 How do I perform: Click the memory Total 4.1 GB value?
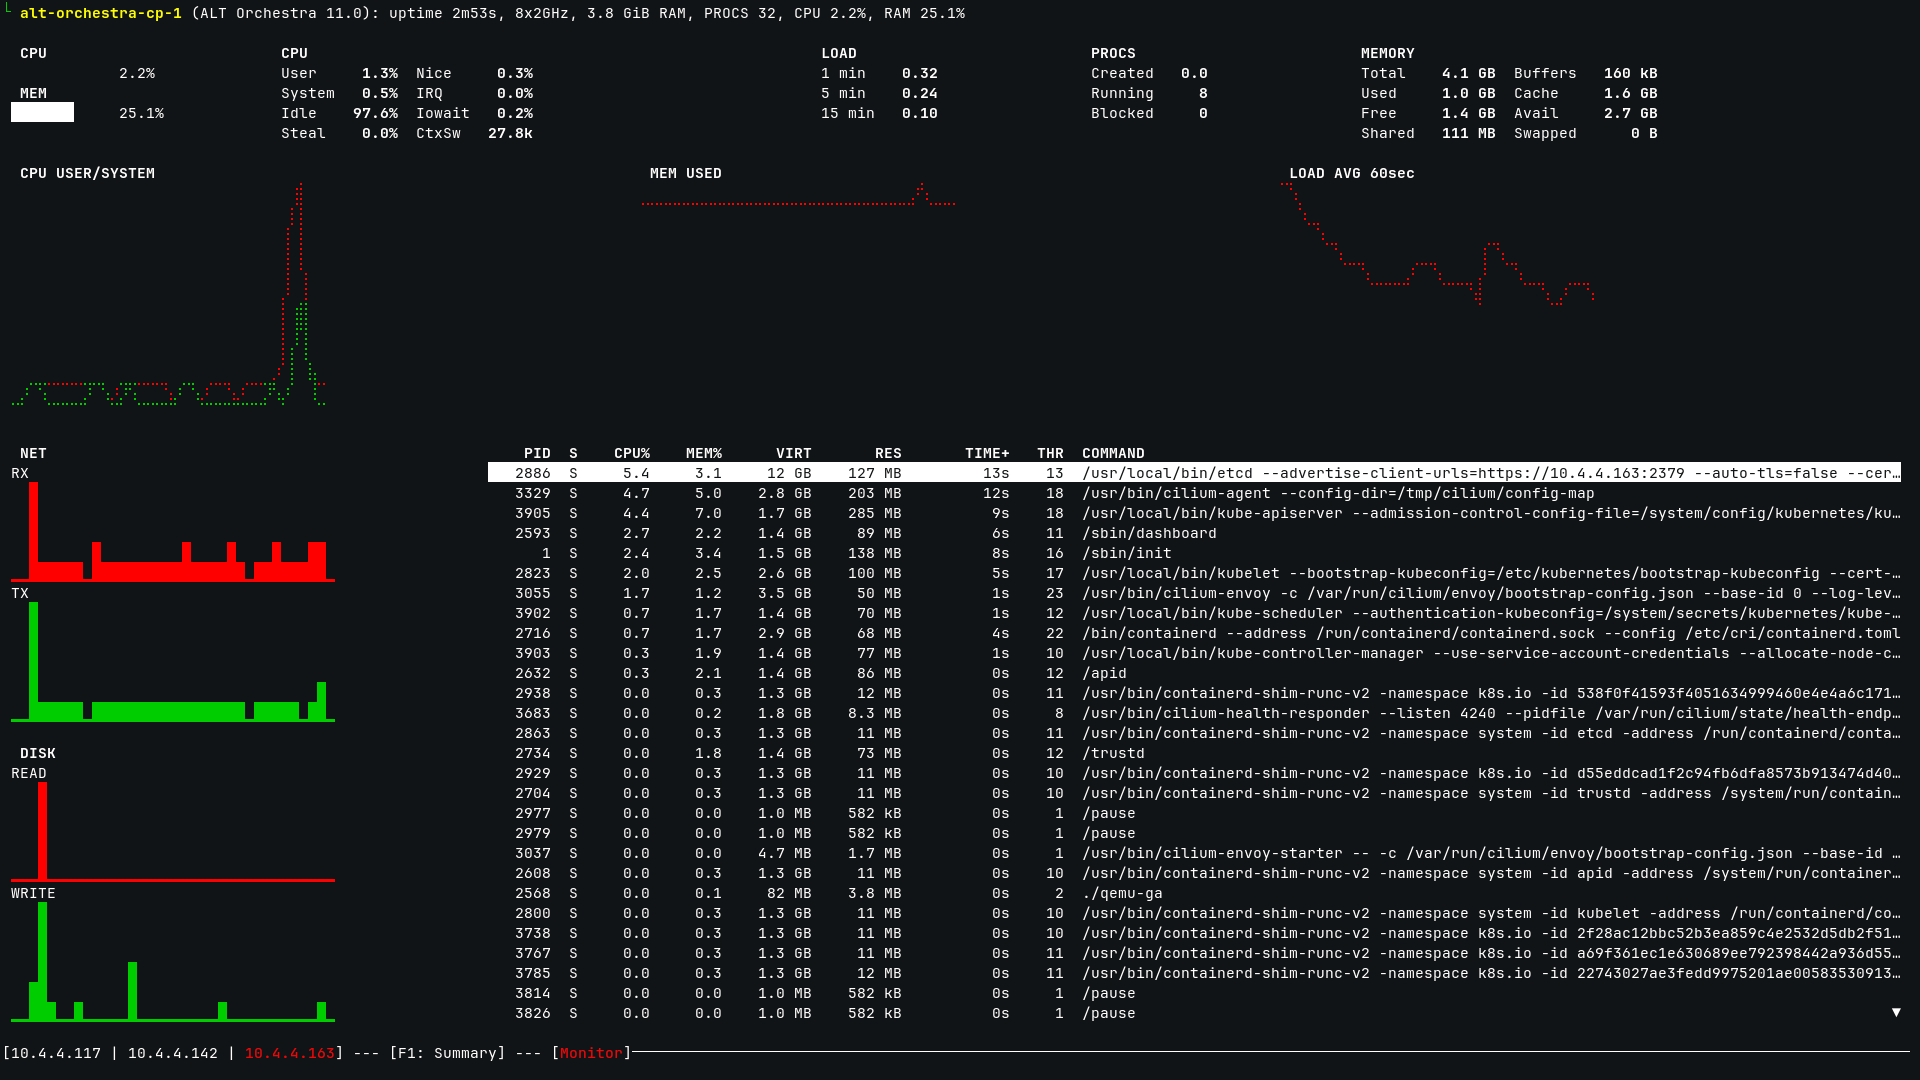point(1468,73)
